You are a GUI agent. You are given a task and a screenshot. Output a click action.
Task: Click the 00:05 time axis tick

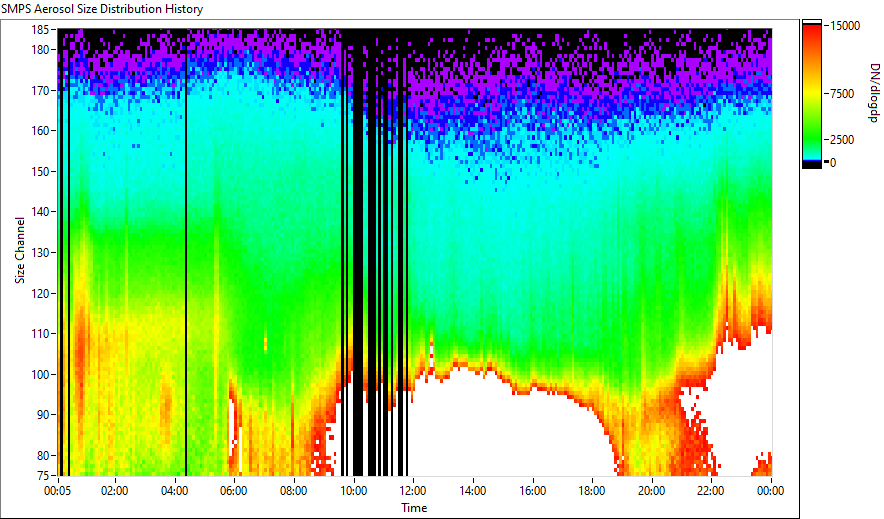[x=58, y=491]
